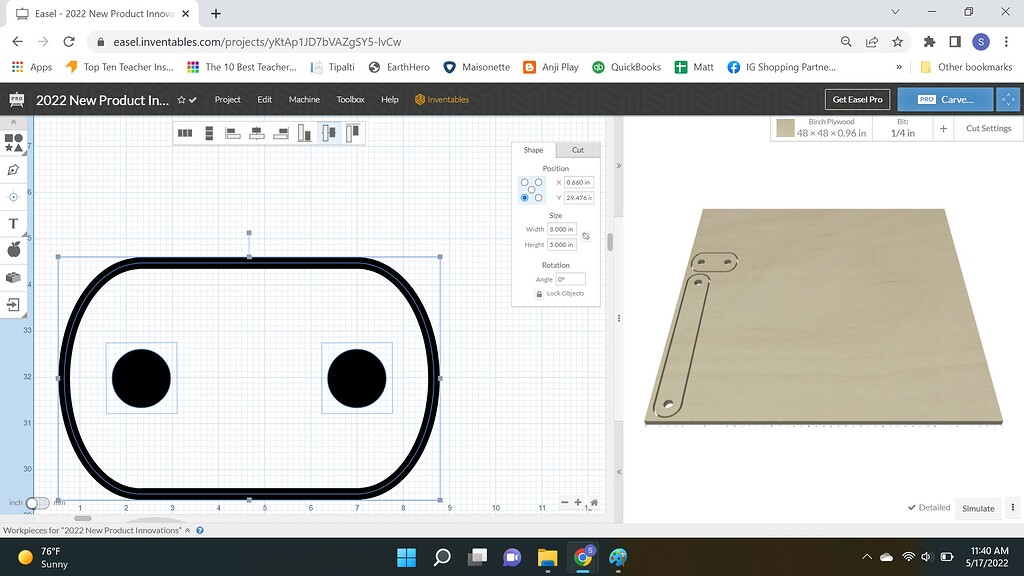Image resolution: width=1024 pixels, height=576 pixels.
Task: Select the bottom-left position anchor radio
Action: tap(524, 198)
